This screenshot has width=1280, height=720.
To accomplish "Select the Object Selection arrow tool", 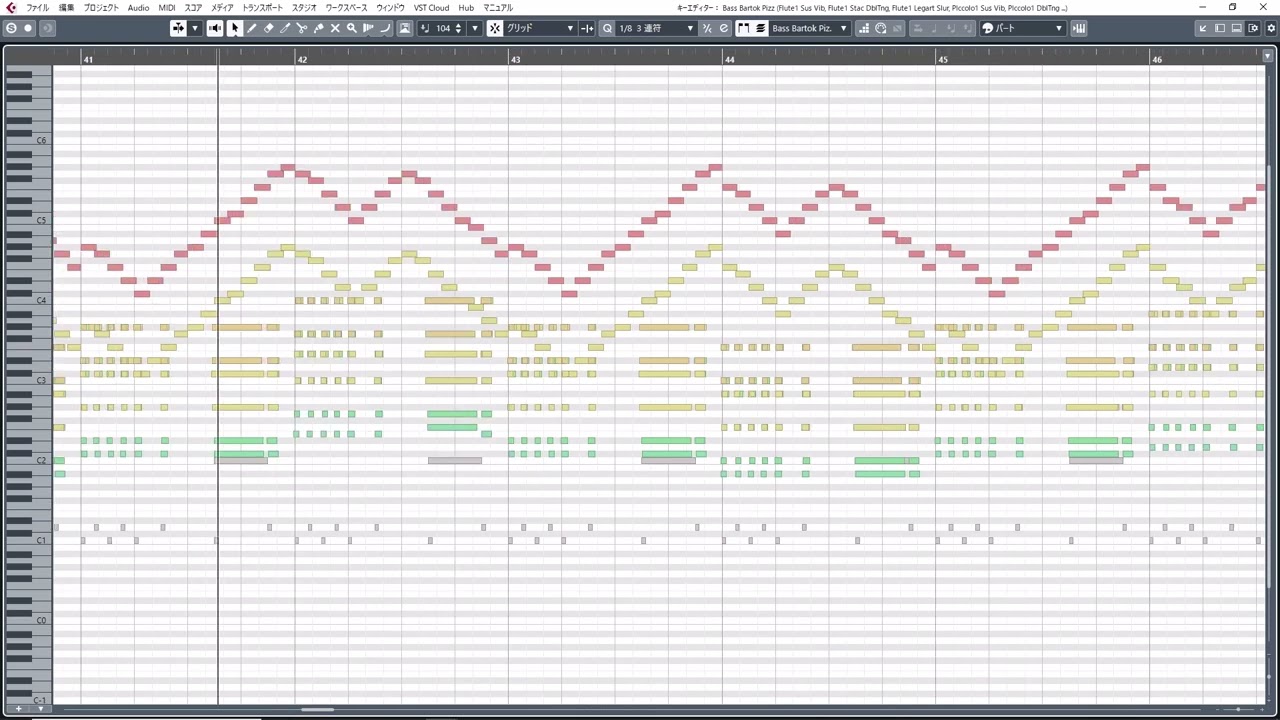I will pyautogui.click(x=234, y=28).
